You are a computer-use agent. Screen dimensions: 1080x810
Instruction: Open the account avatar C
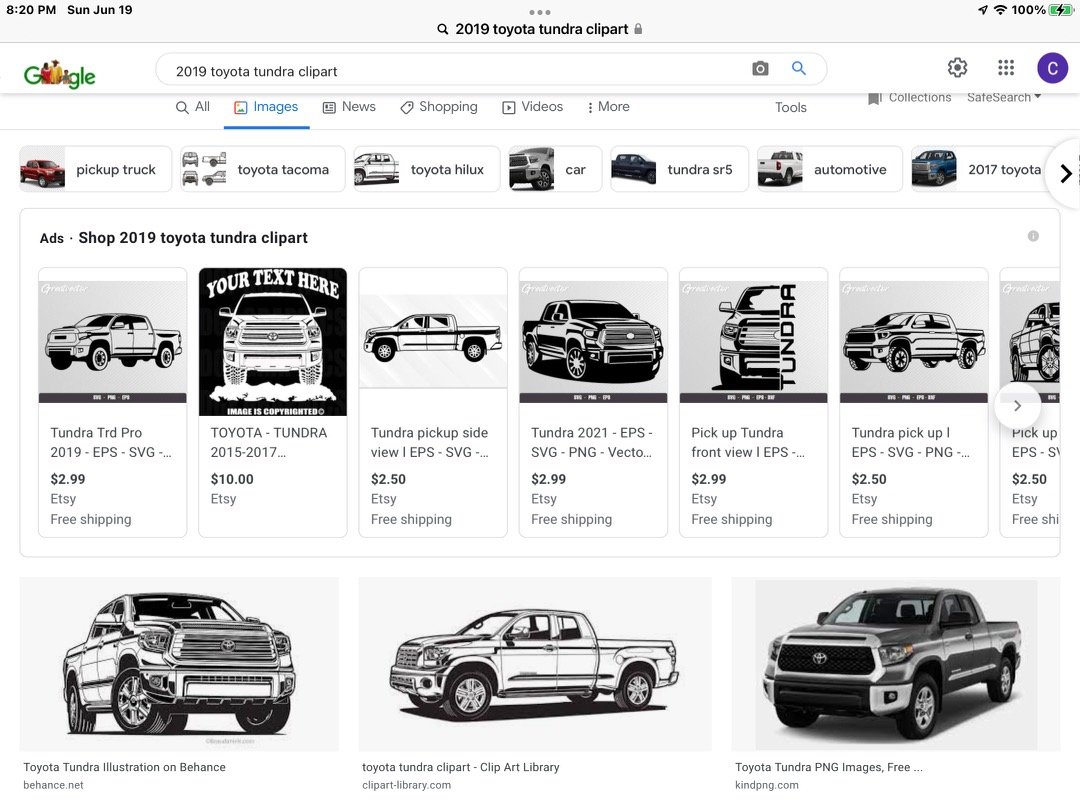1052,68
